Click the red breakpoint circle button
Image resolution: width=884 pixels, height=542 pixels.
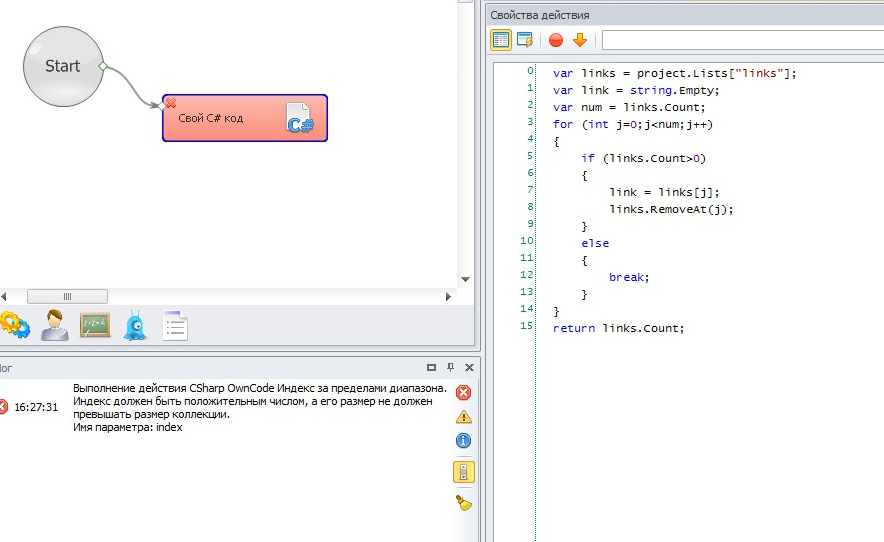point(556,40)
